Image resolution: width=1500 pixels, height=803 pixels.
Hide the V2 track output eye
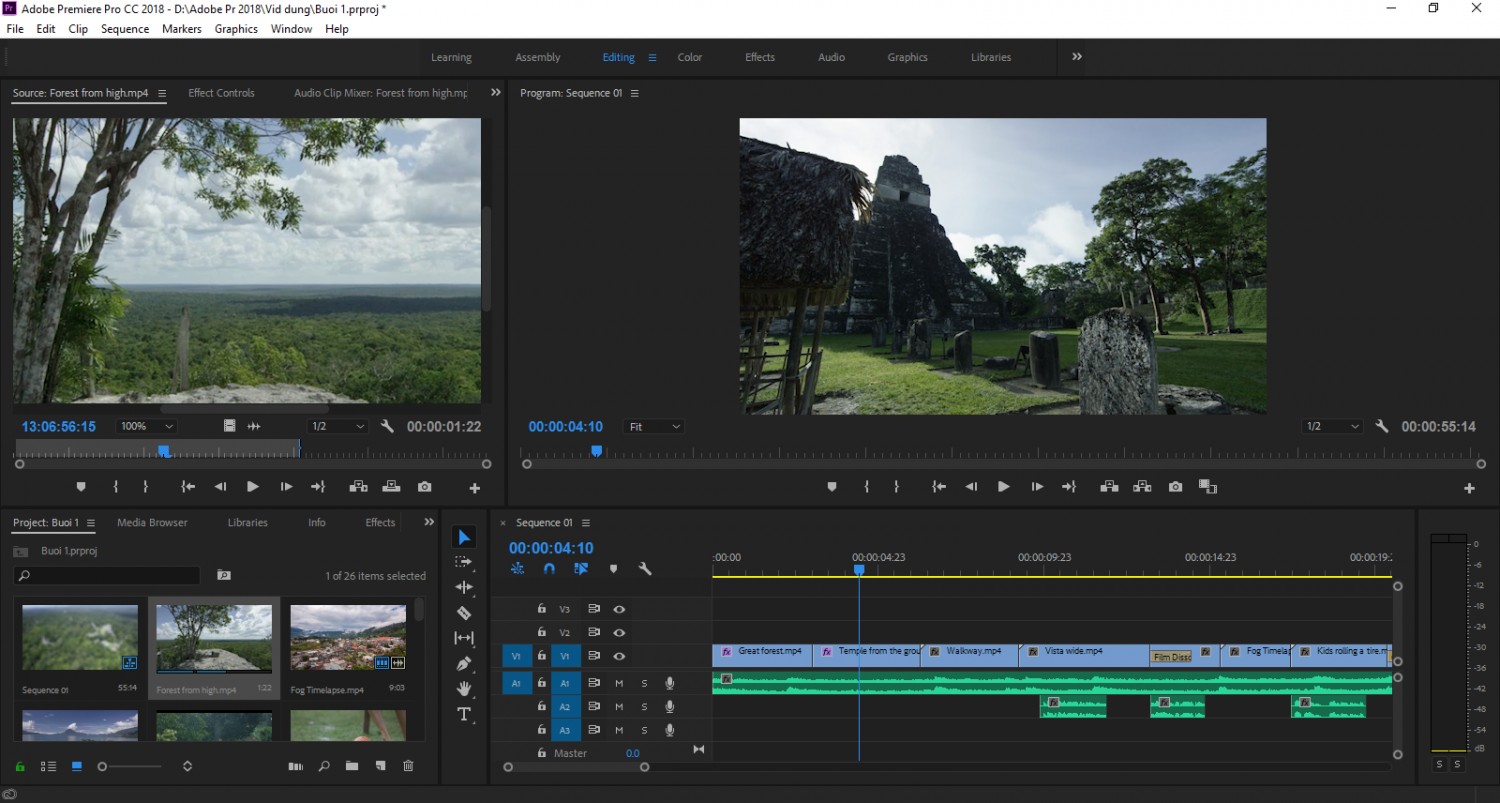pyautogui.click(x=619, y=632)
